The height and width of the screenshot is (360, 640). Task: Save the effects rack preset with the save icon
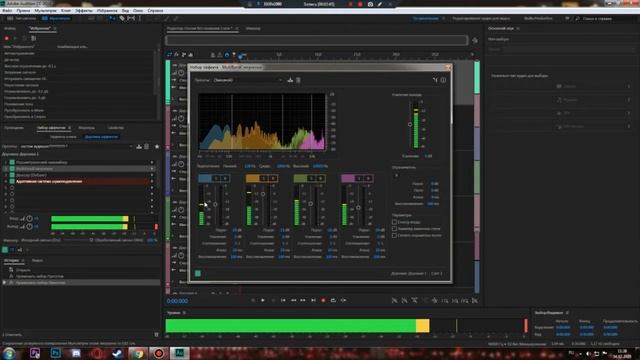139,146
